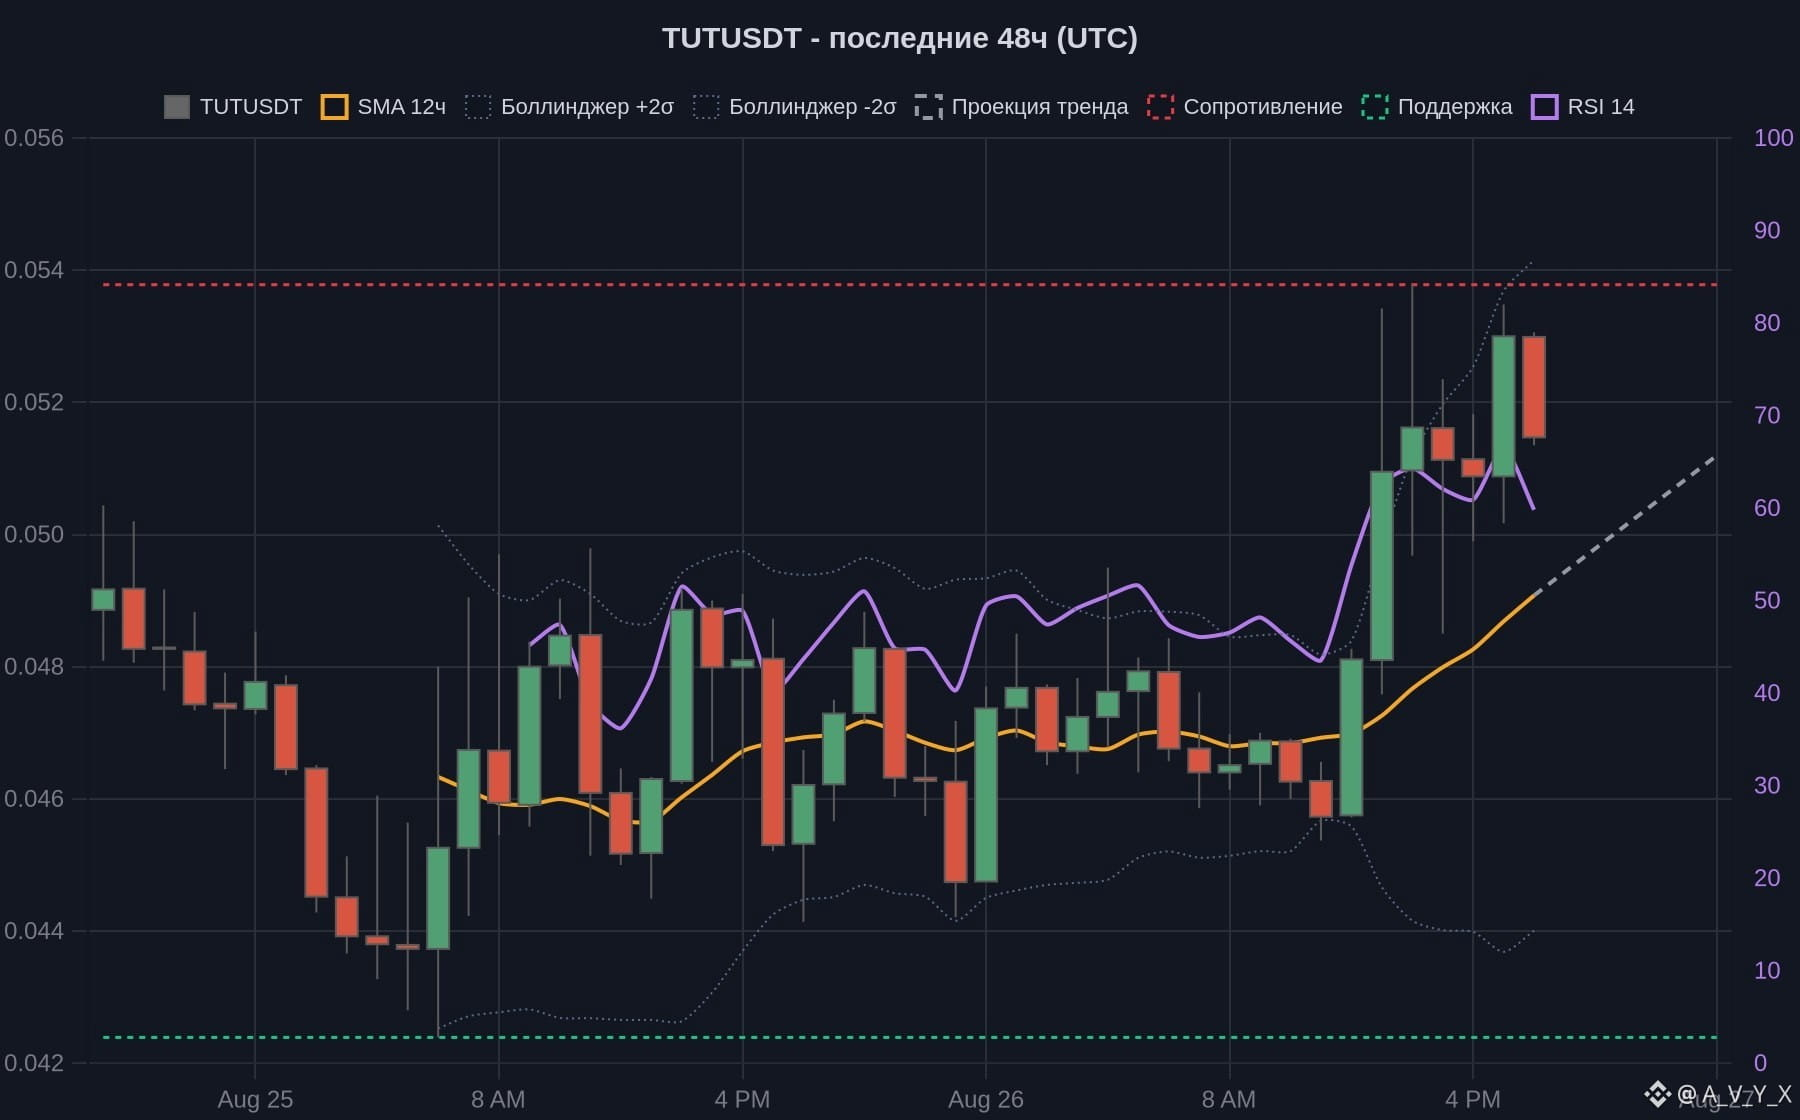The image size is (1800, 1120).
Task: Click the price axis label 0.044
Action: click(x=34, y=931)
